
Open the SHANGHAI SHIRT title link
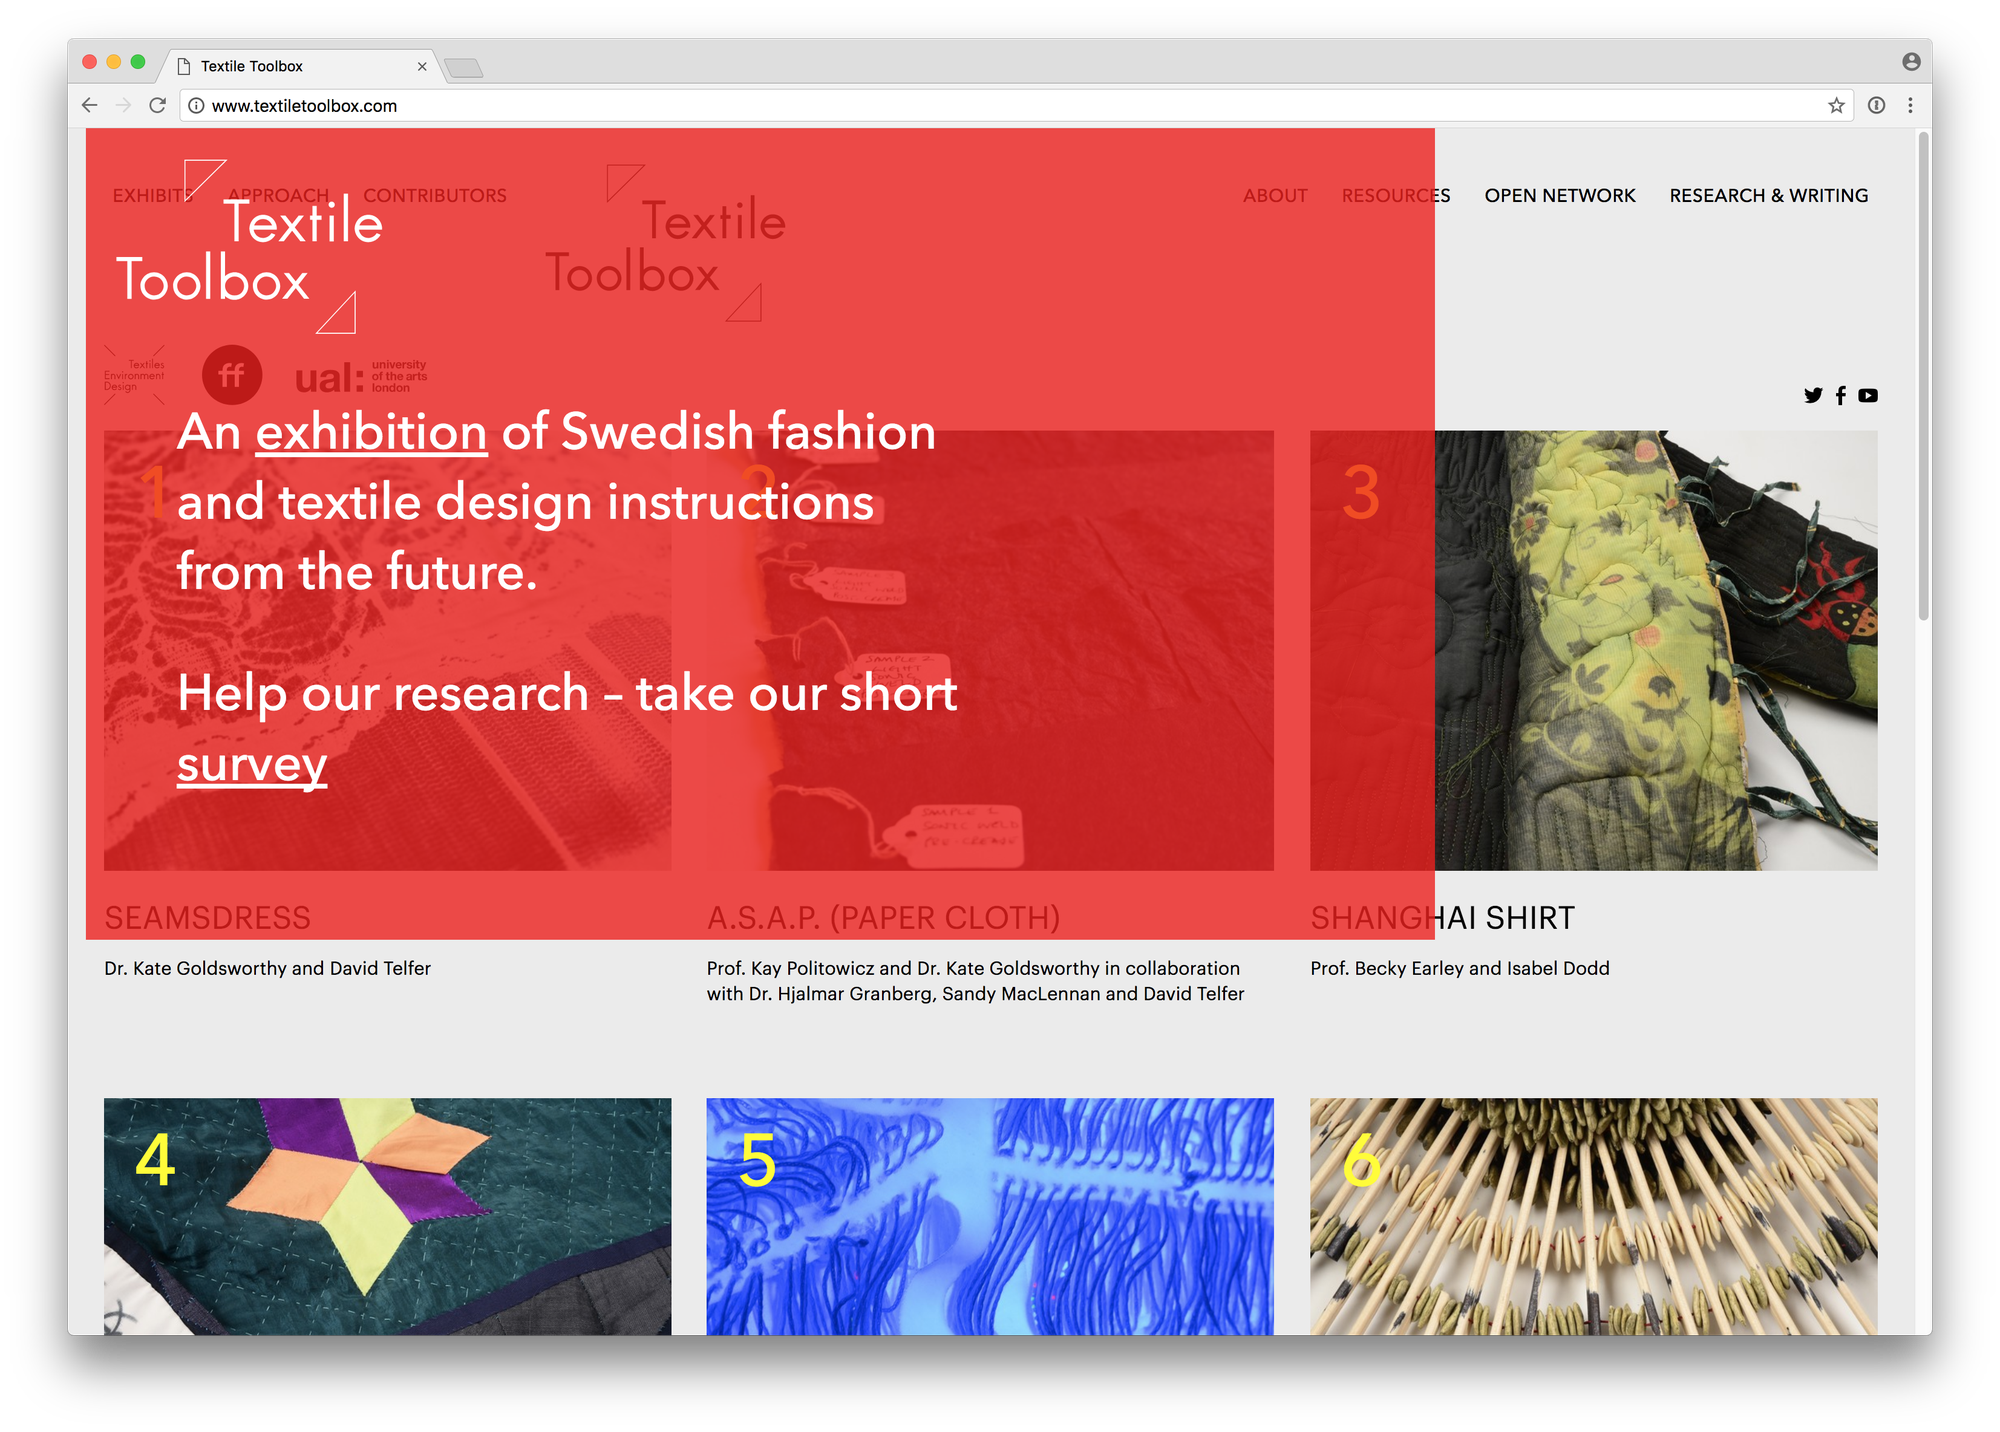tap(1442, 917)
